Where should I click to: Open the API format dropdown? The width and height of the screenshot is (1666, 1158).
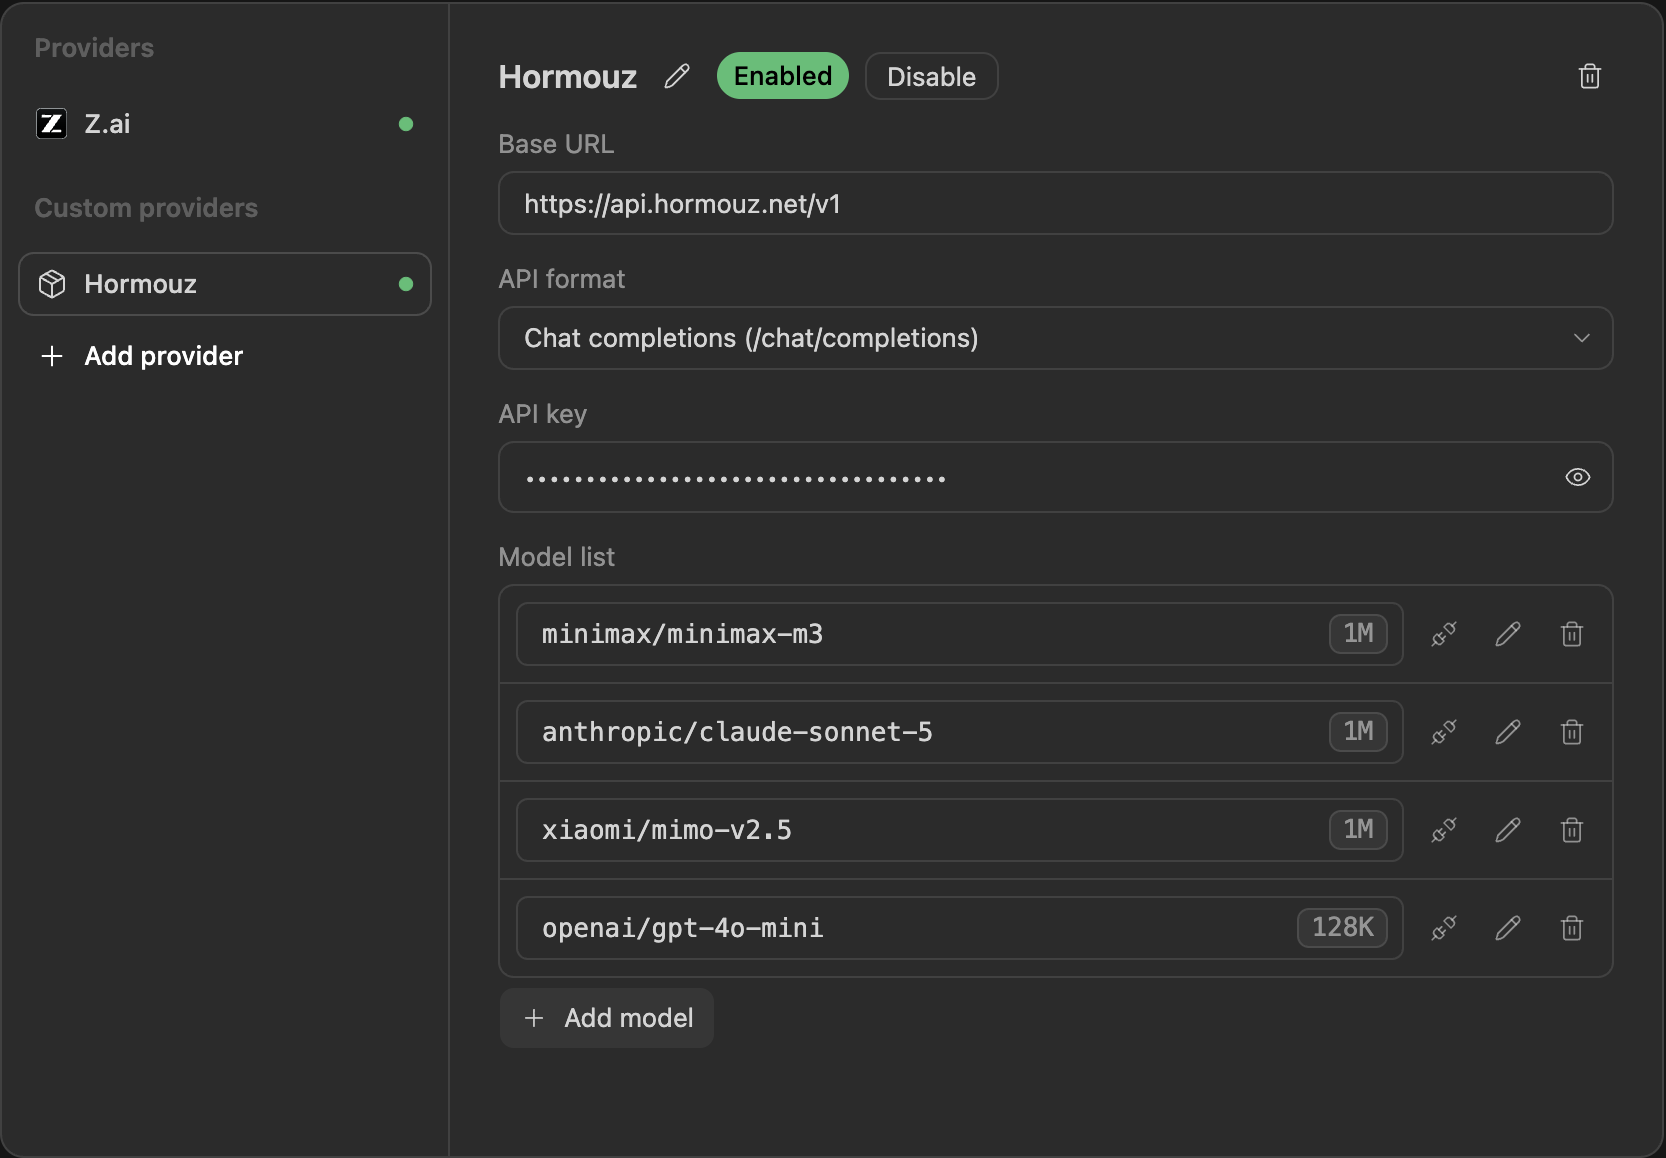1056,338
